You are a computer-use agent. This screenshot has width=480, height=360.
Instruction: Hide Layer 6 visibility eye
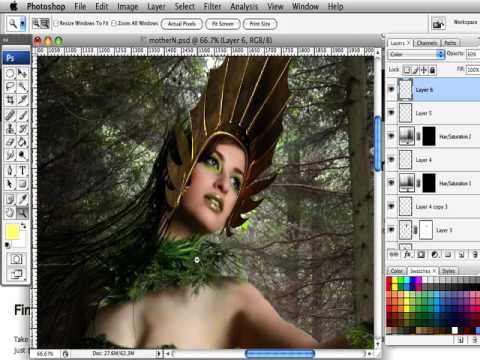coord(391,89)
